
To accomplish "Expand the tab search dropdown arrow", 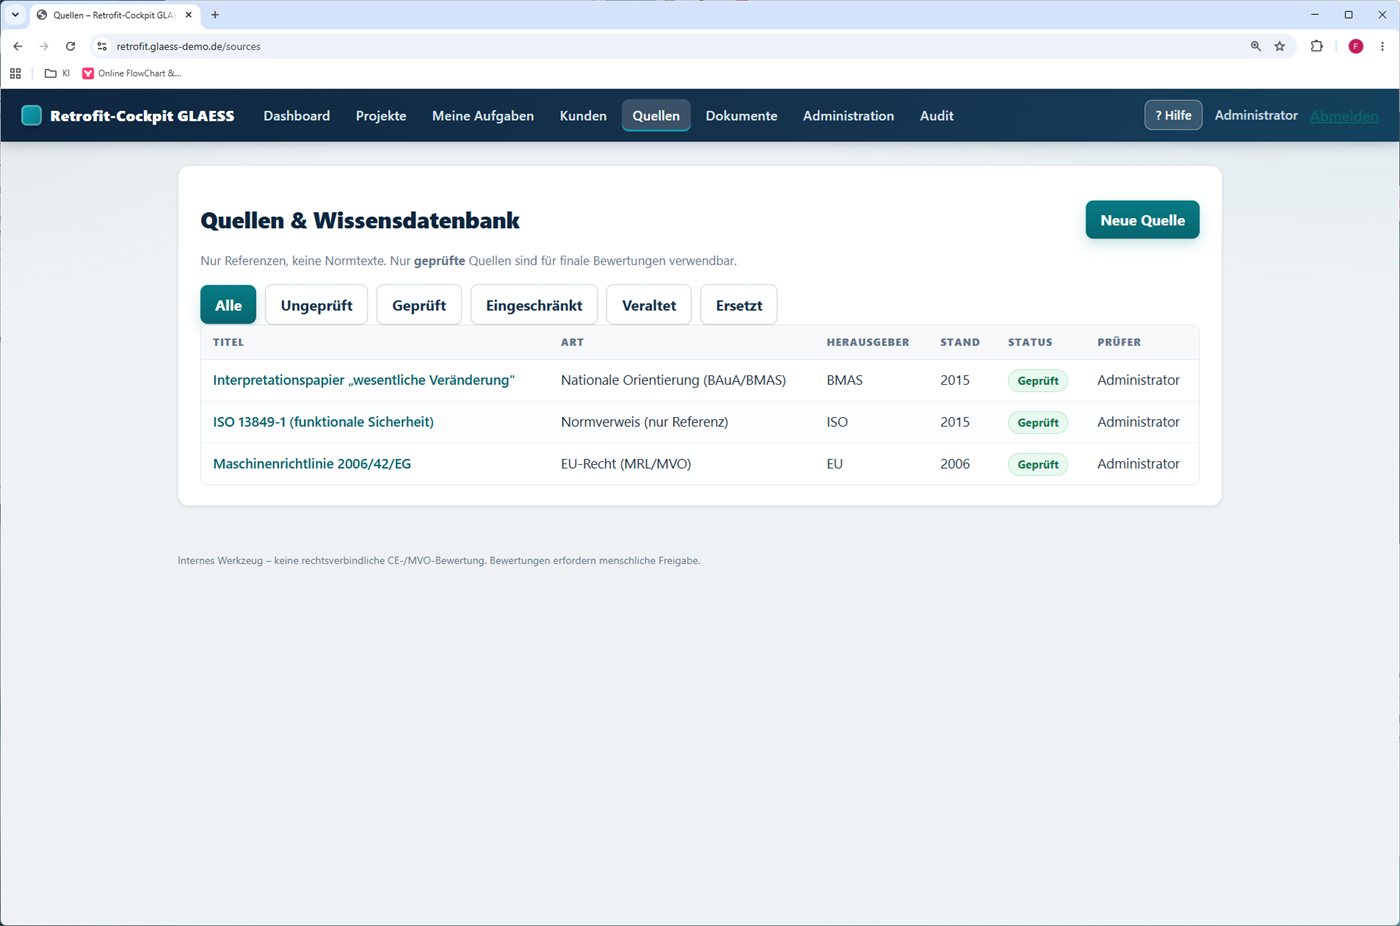I will coord(15,15).
